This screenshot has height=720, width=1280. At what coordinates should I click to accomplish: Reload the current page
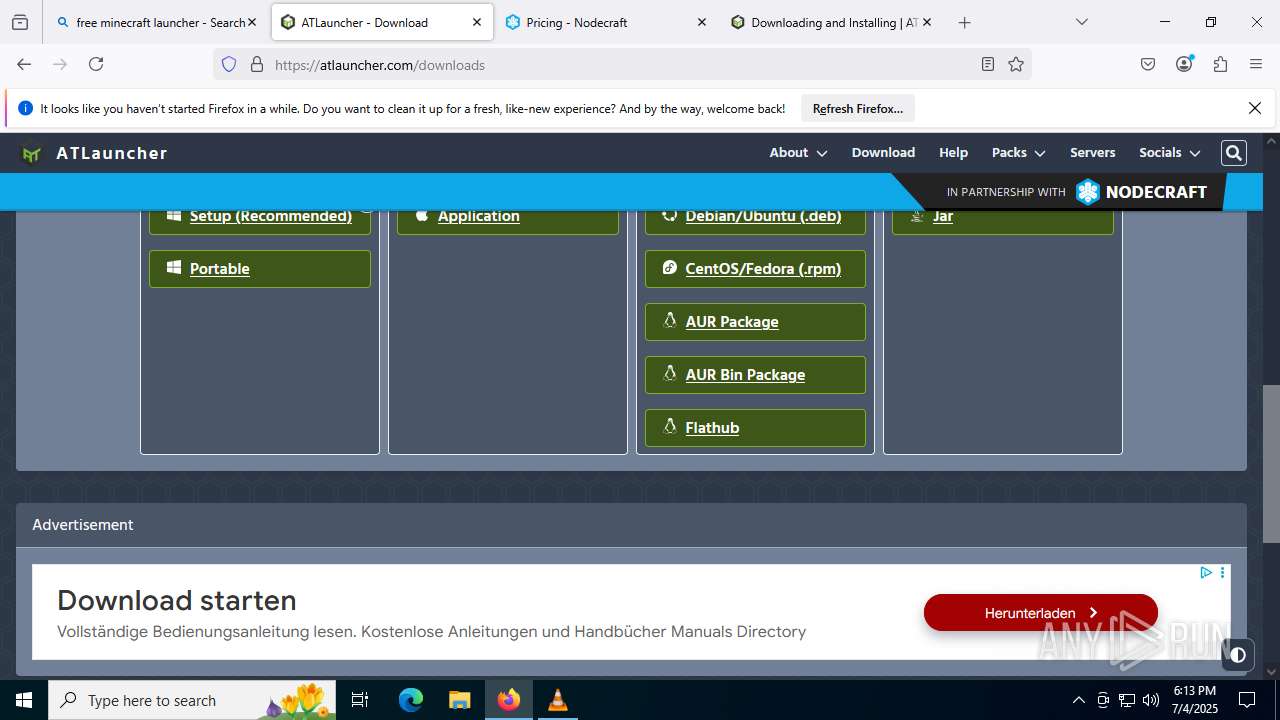(x=96, y=64)
